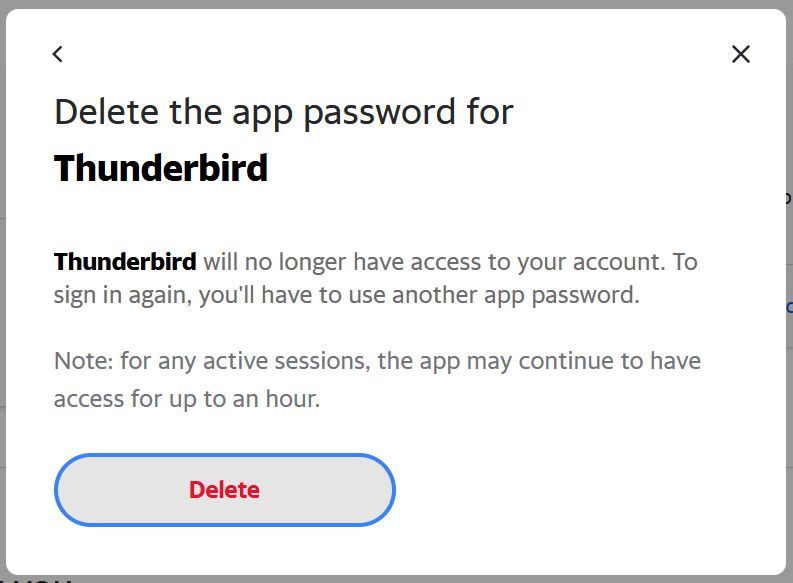Click 'To' at end of description line

[684, 262]
